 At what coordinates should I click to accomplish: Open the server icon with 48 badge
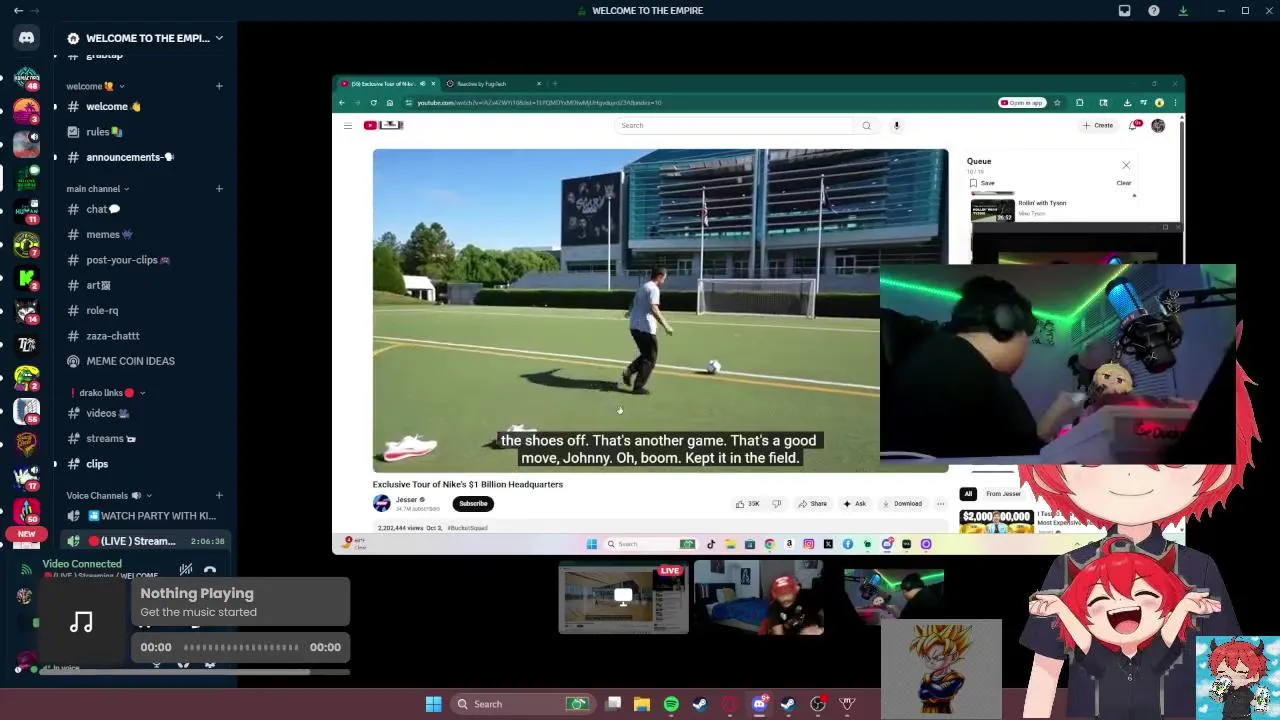27,79
